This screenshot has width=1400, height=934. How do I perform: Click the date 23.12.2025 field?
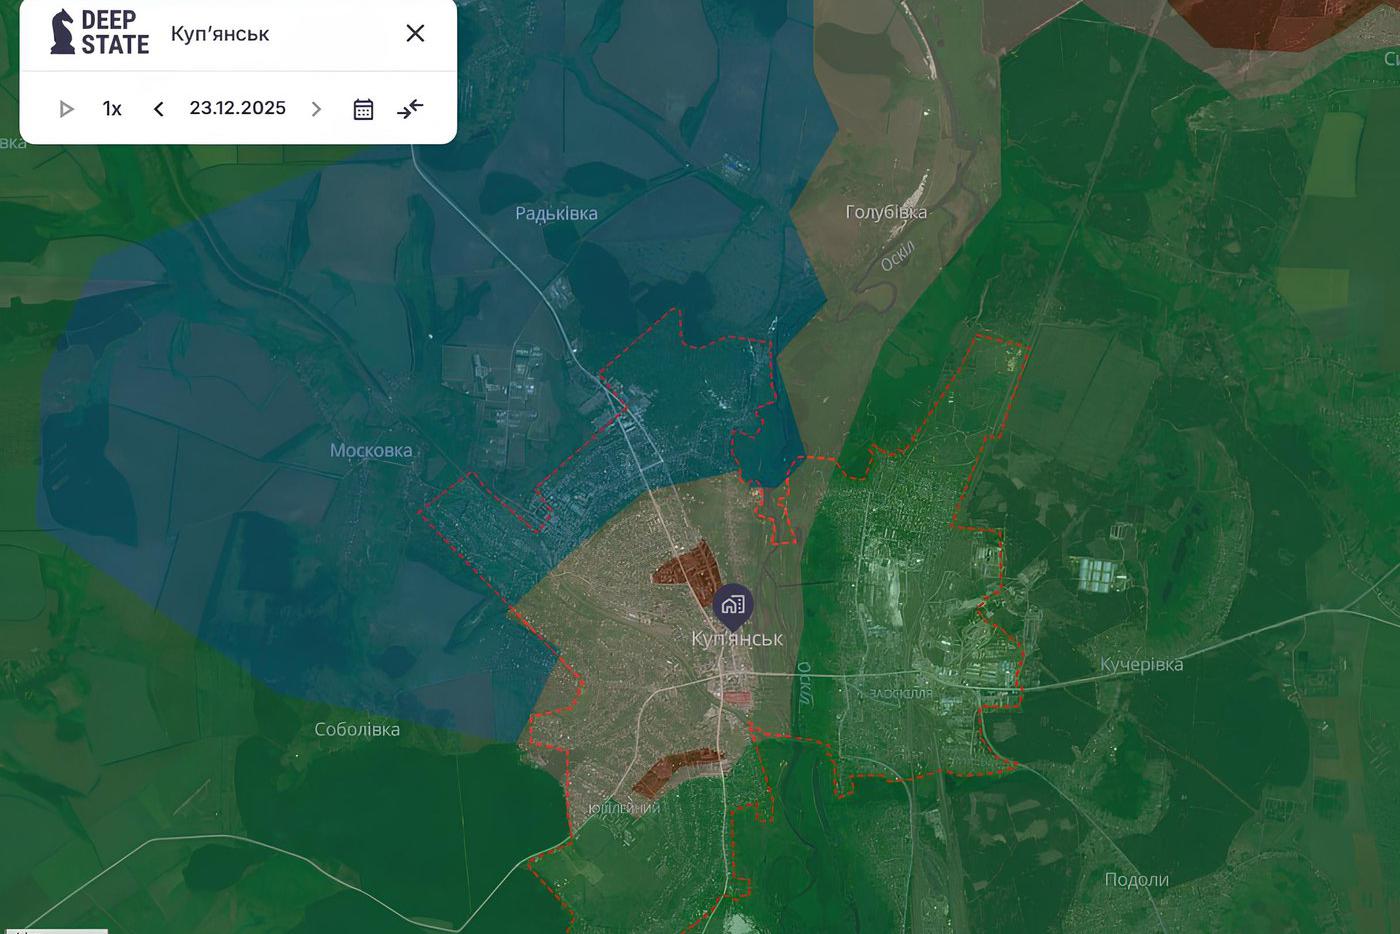237,108
